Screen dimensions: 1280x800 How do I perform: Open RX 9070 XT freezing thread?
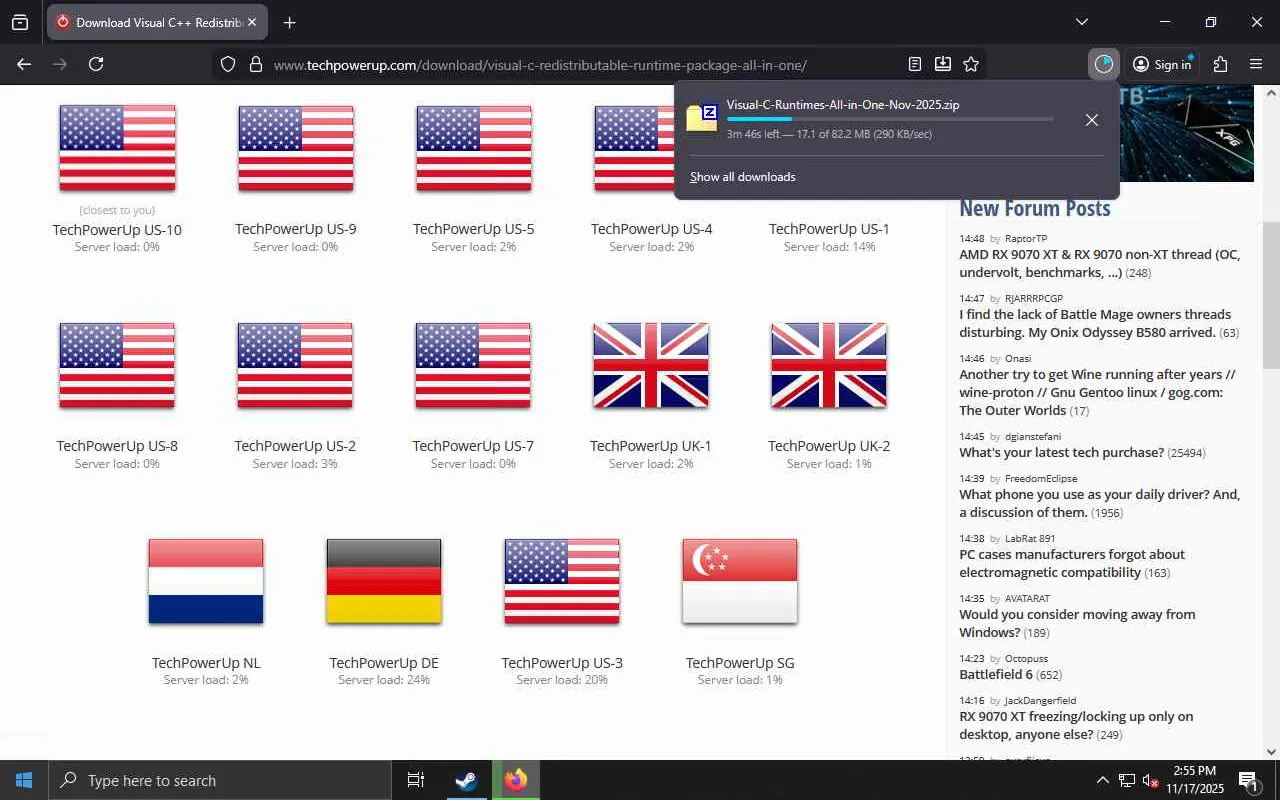1076,725
